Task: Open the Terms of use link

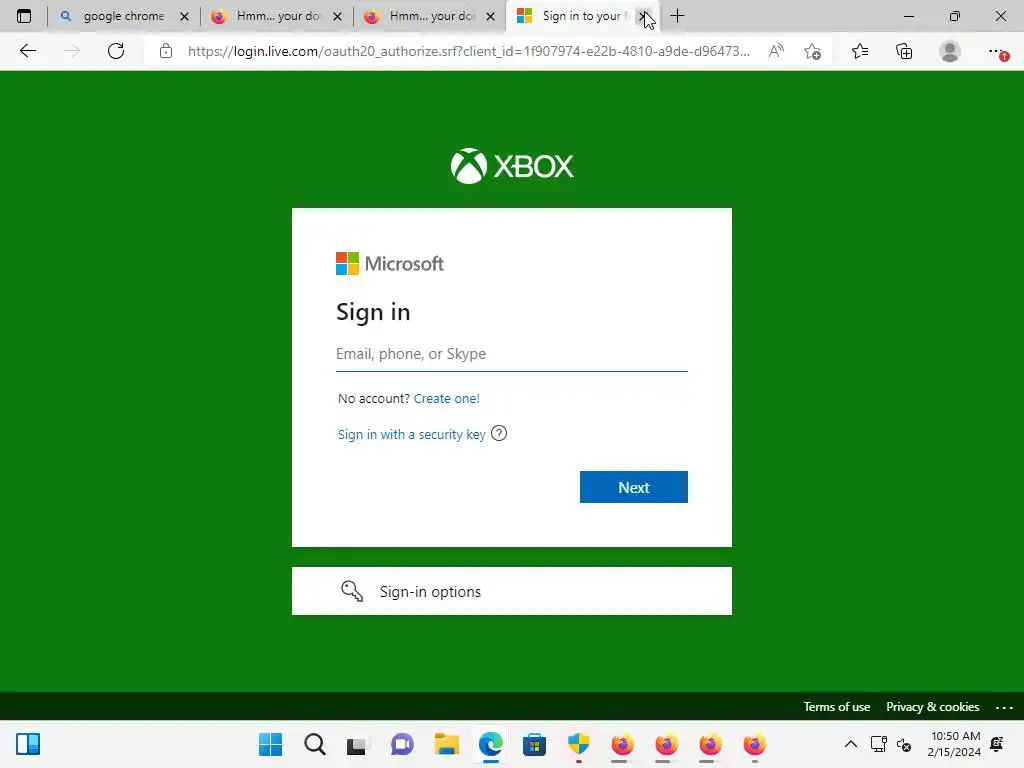Action: [837, 707]
